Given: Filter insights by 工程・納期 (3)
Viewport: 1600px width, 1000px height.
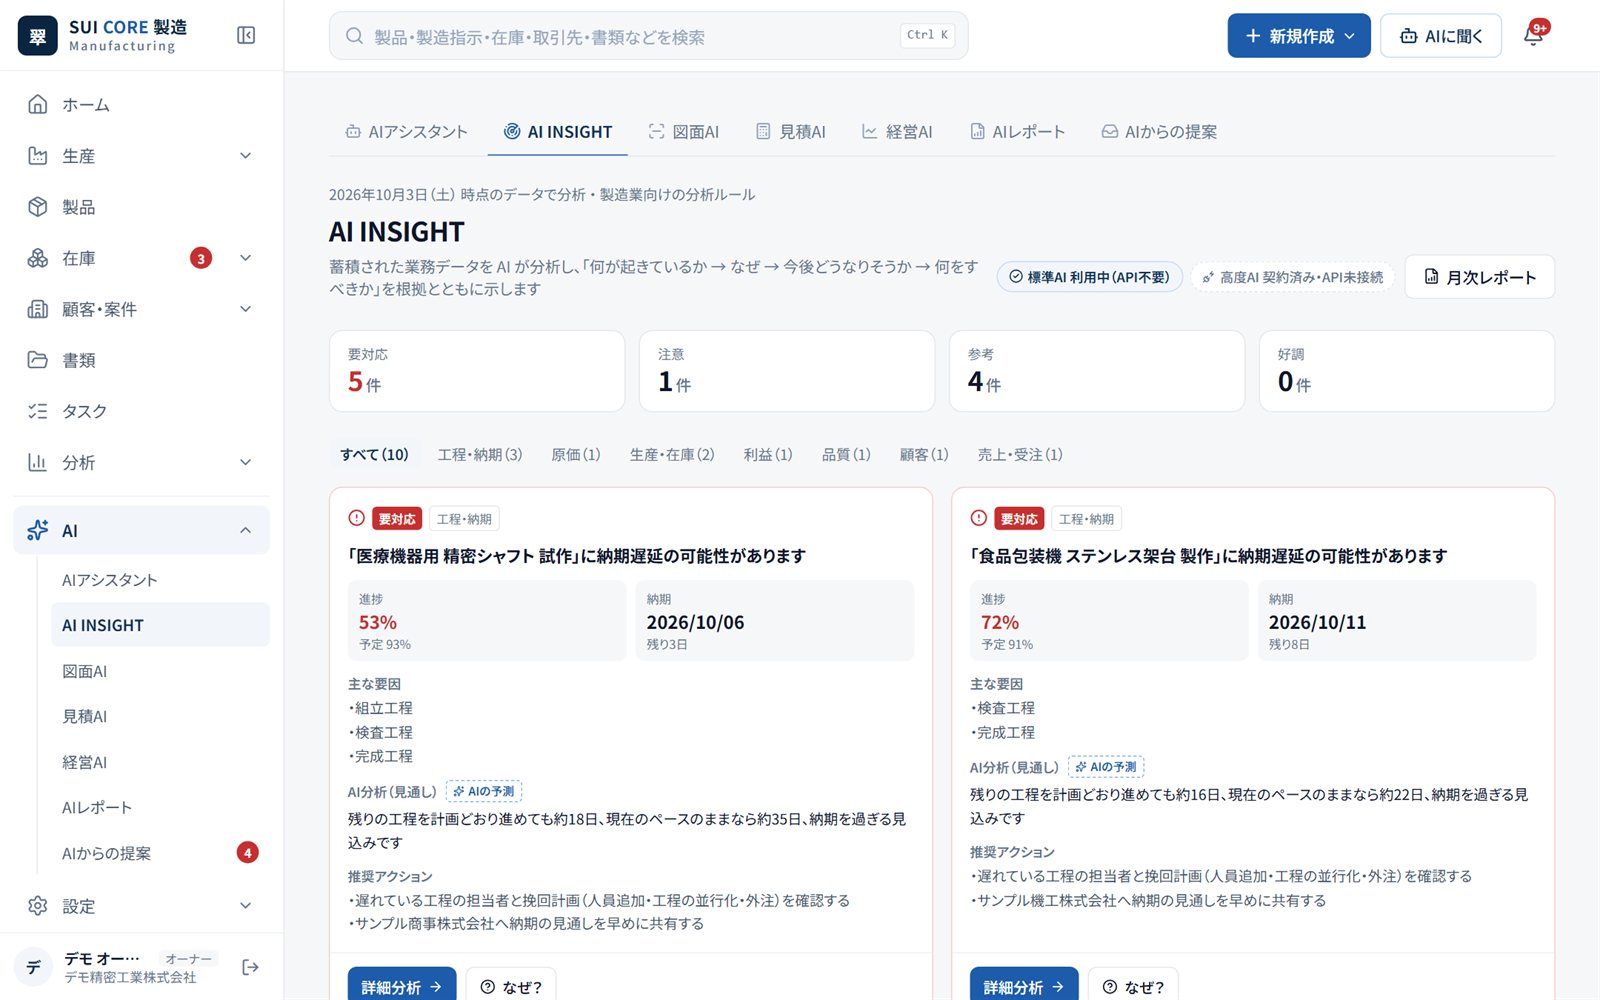Looking at the screenshot, I should (x=480, y=455).
